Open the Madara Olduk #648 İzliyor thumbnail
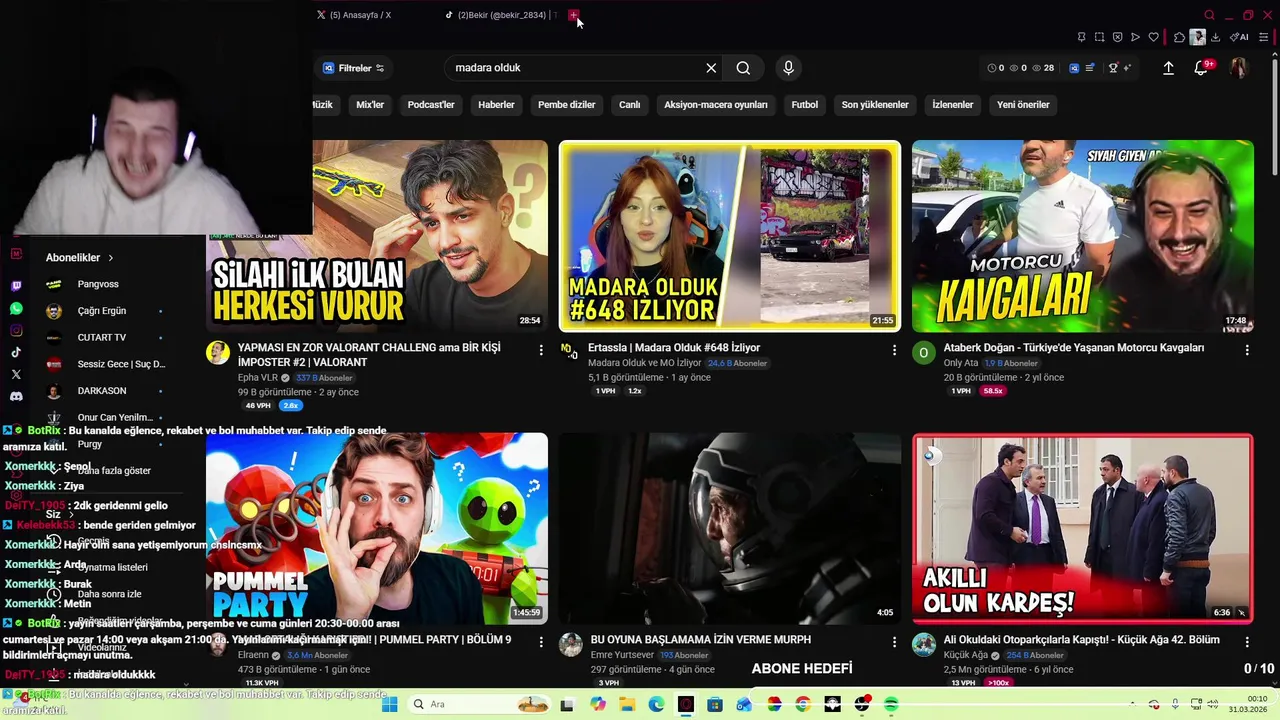 730,236
